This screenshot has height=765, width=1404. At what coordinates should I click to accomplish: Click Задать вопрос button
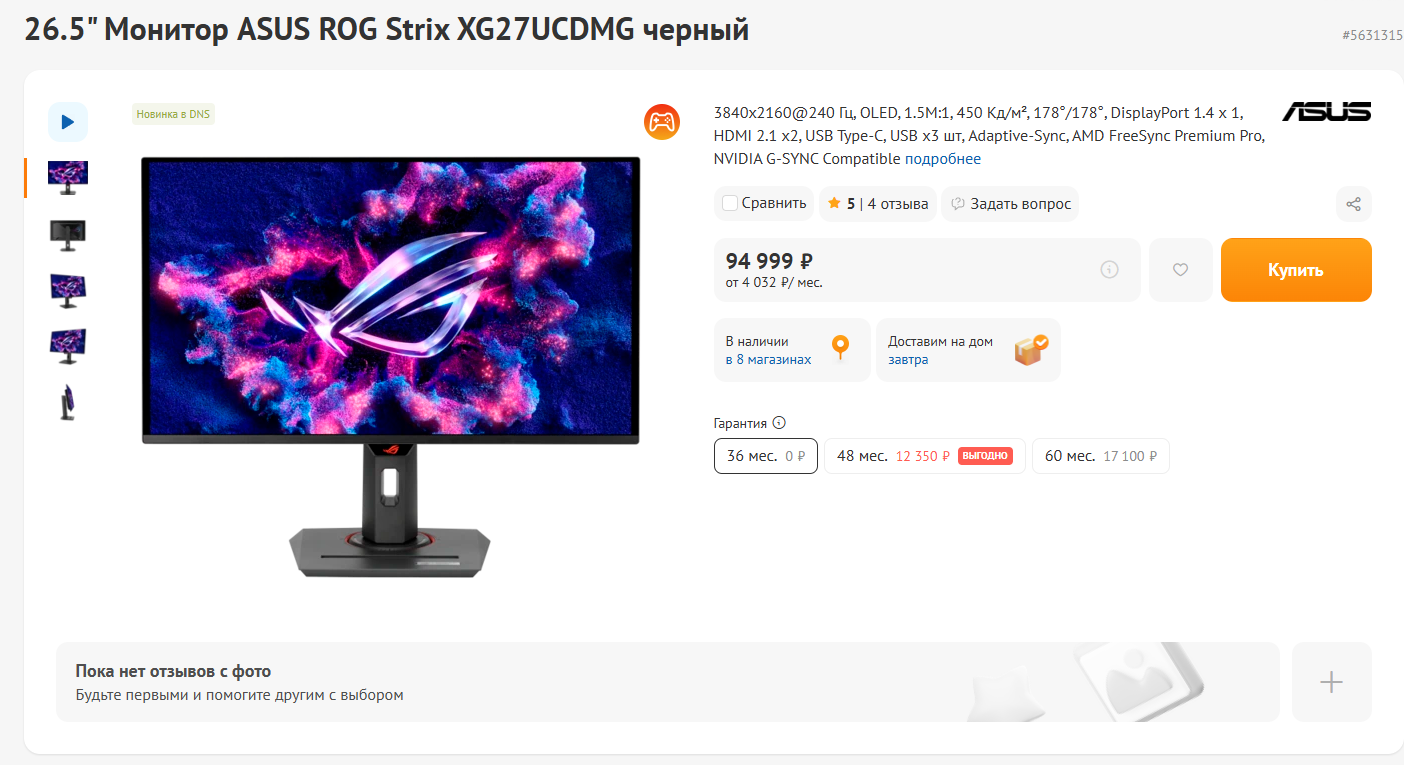click(1010, 204)
